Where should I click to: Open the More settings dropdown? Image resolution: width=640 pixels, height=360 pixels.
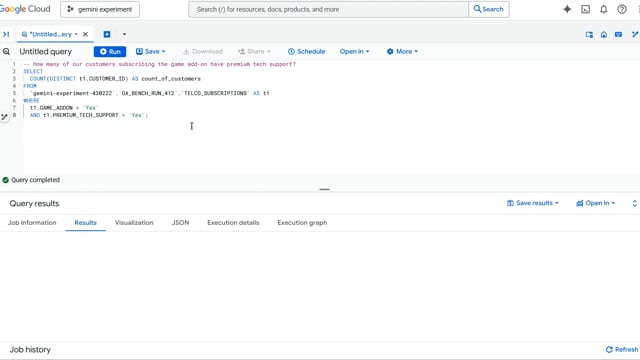[402, 51]
